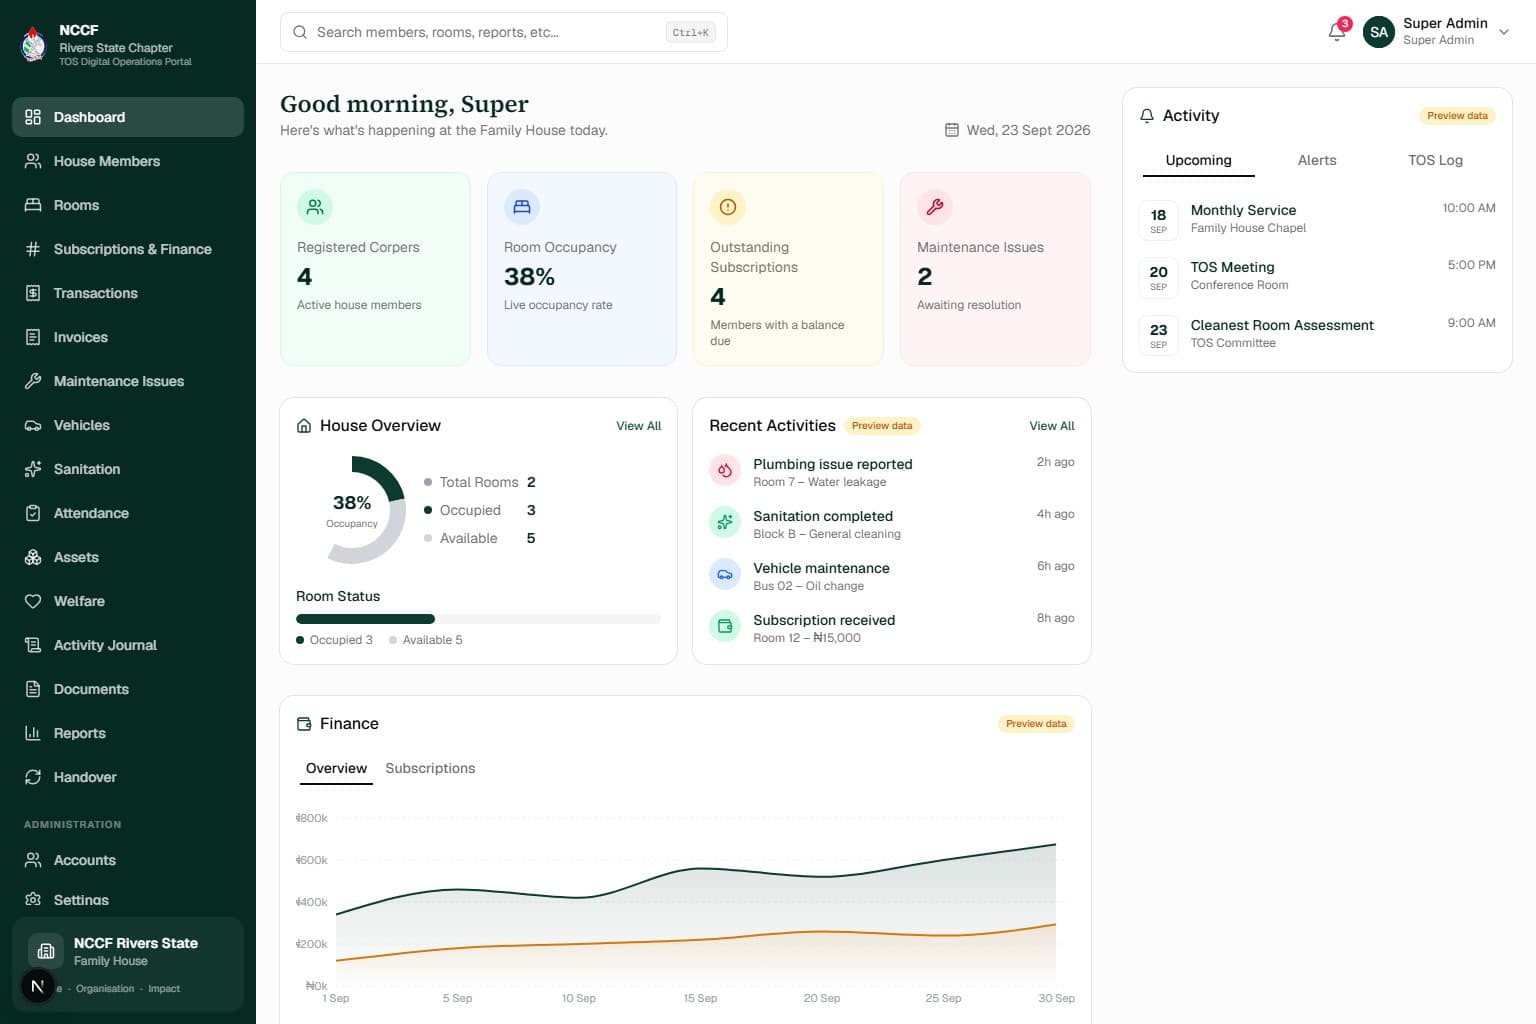The width and height of the screenshot is (1536, 1024).
Task: Click the Registered Corpers people icon
Action: (x=315, y=207)
